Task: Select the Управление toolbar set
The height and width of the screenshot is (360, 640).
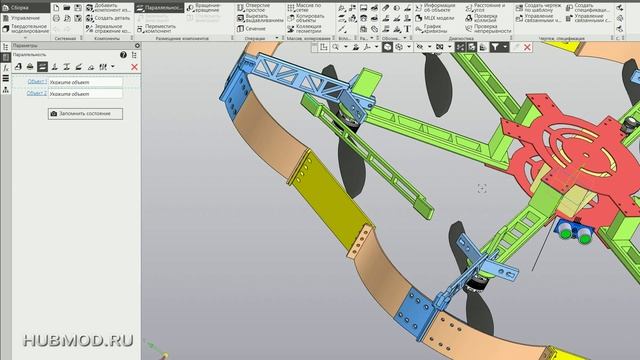Action: pos(21,18)
